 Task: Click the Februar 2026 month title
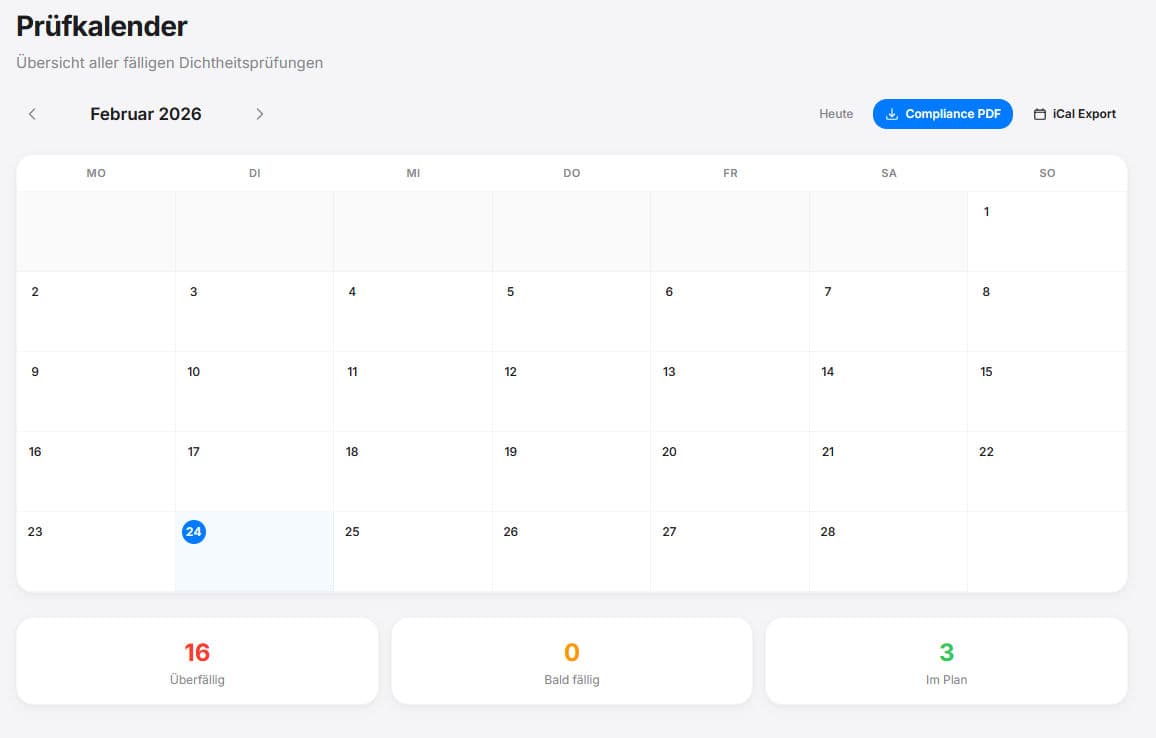tap(146, 114)
